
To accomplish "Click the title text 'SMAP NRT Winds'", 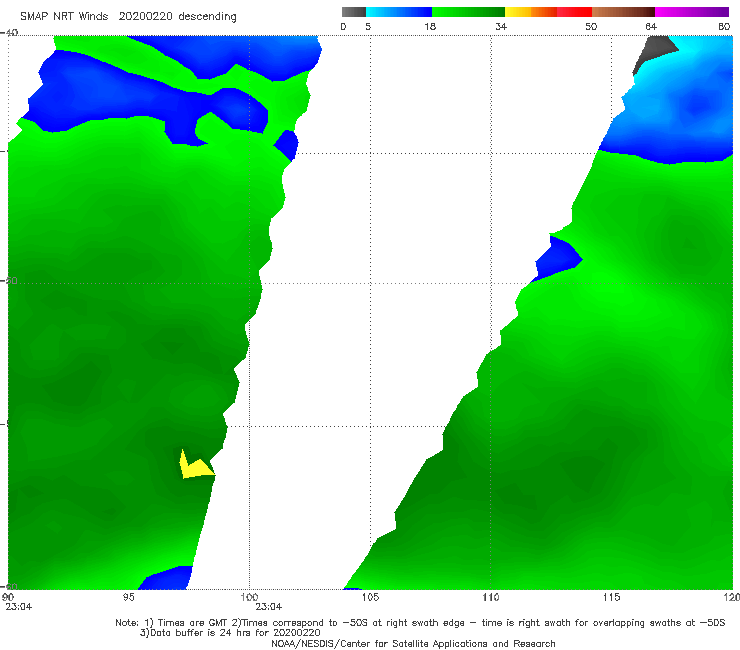I will [x=64, y=17].
